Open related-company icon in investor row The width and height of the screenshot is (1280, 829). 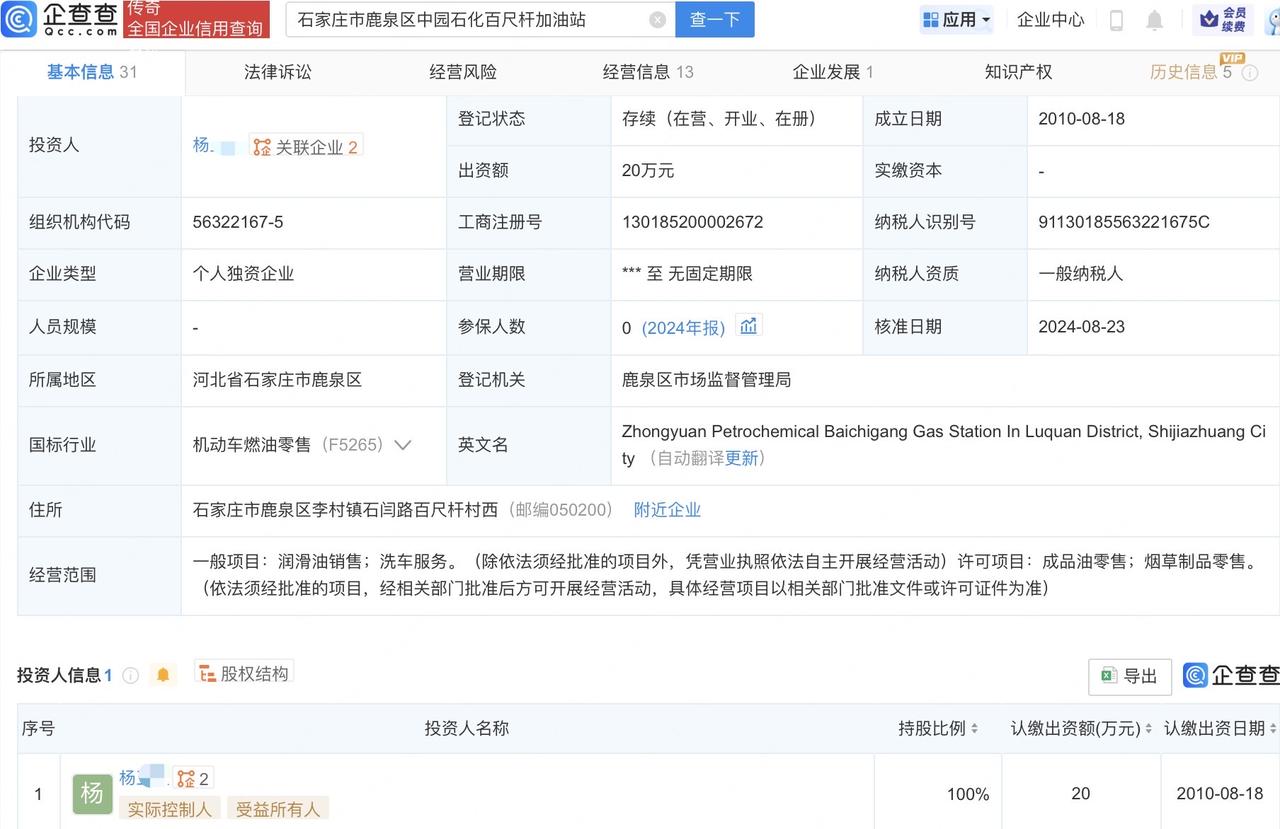pos(192,778)
